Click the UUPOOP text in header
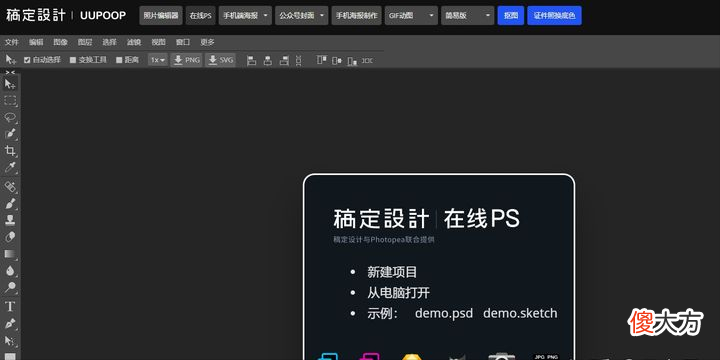Screen dimensions: 720x360 point(103,16)
